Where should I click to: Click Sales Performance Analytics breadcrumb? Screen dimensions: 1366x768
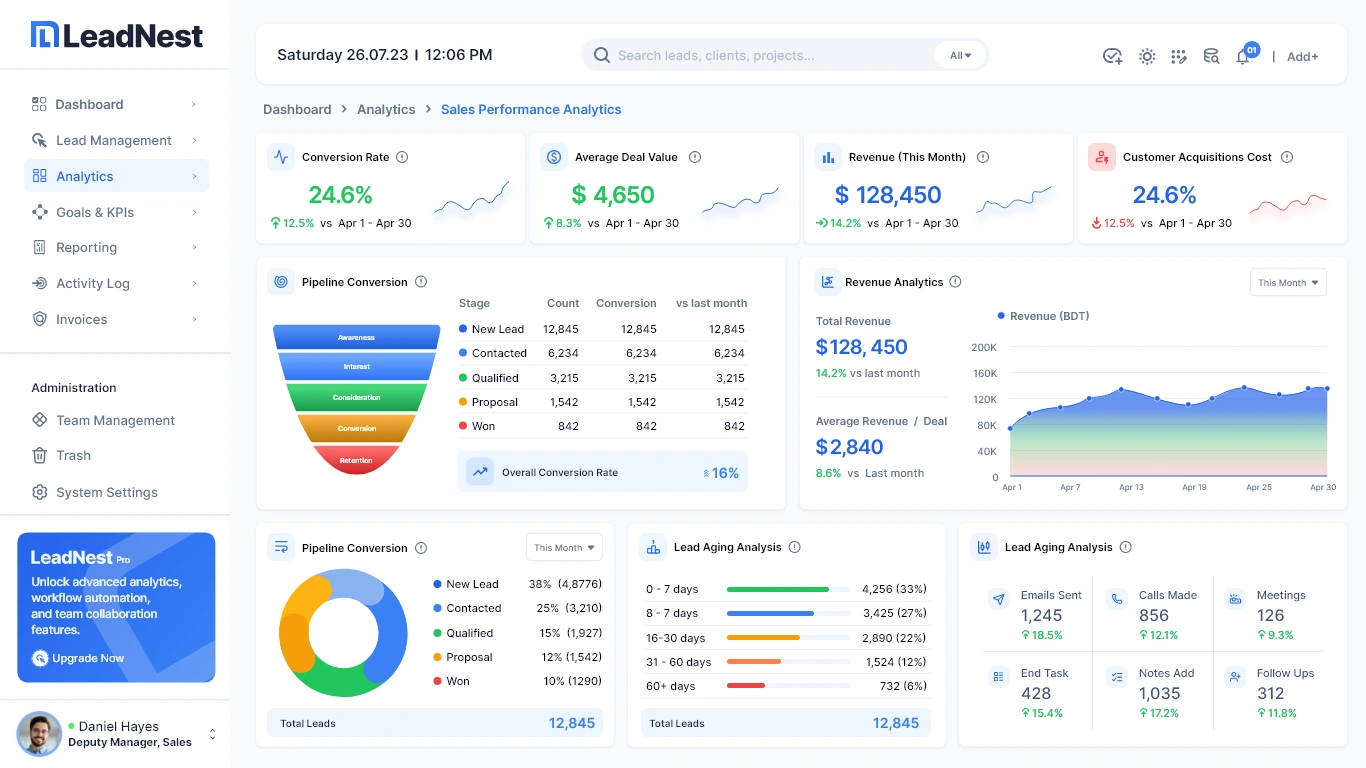(531, 109)
